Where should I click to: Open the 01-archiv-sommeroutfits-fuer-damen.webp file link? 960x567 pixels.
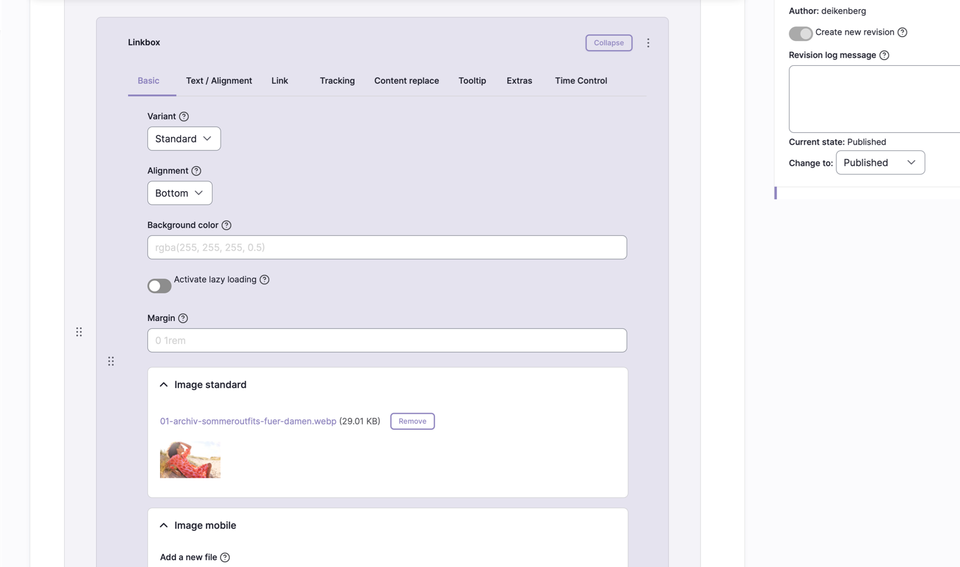tap(247, 422)
